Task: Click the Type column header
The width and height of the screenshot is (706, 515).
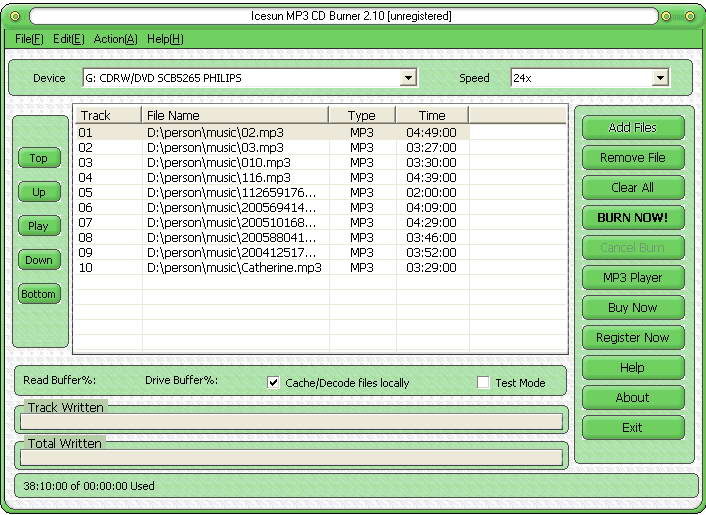Action: (362, 115)
